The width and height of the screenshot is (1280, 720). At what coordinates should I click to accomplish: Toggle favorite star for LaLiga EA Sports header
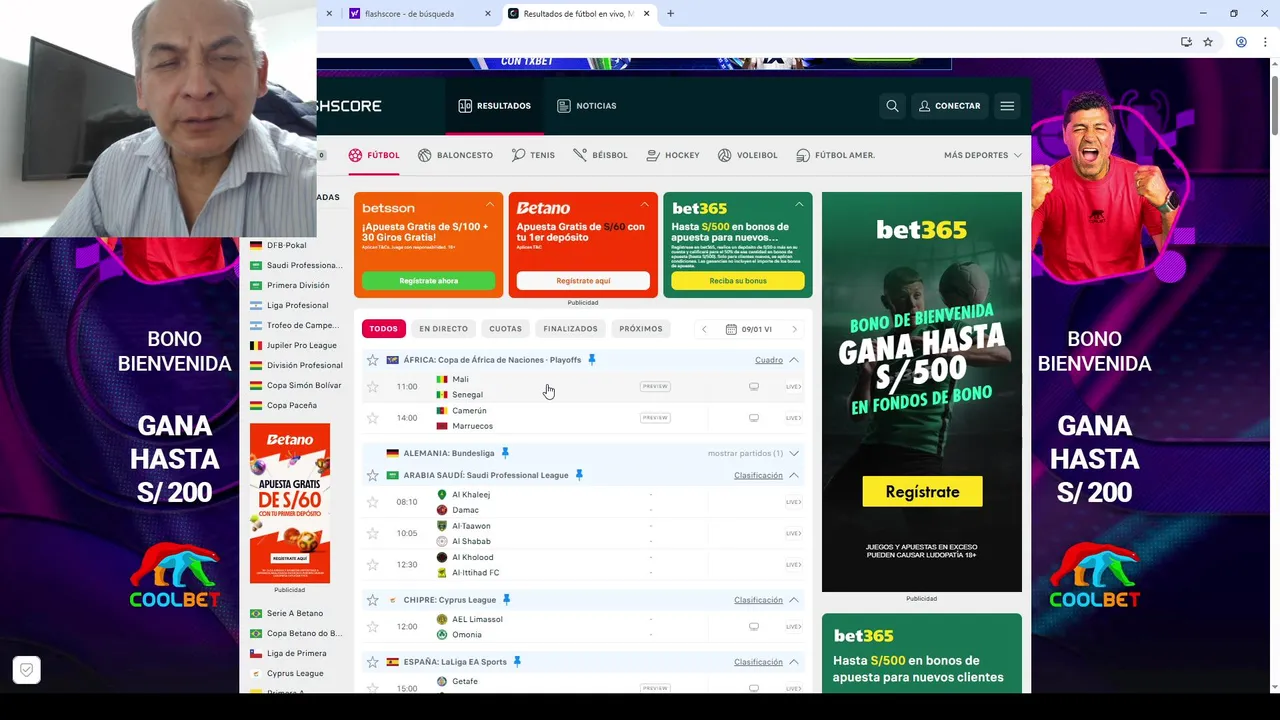pos(373,662)
